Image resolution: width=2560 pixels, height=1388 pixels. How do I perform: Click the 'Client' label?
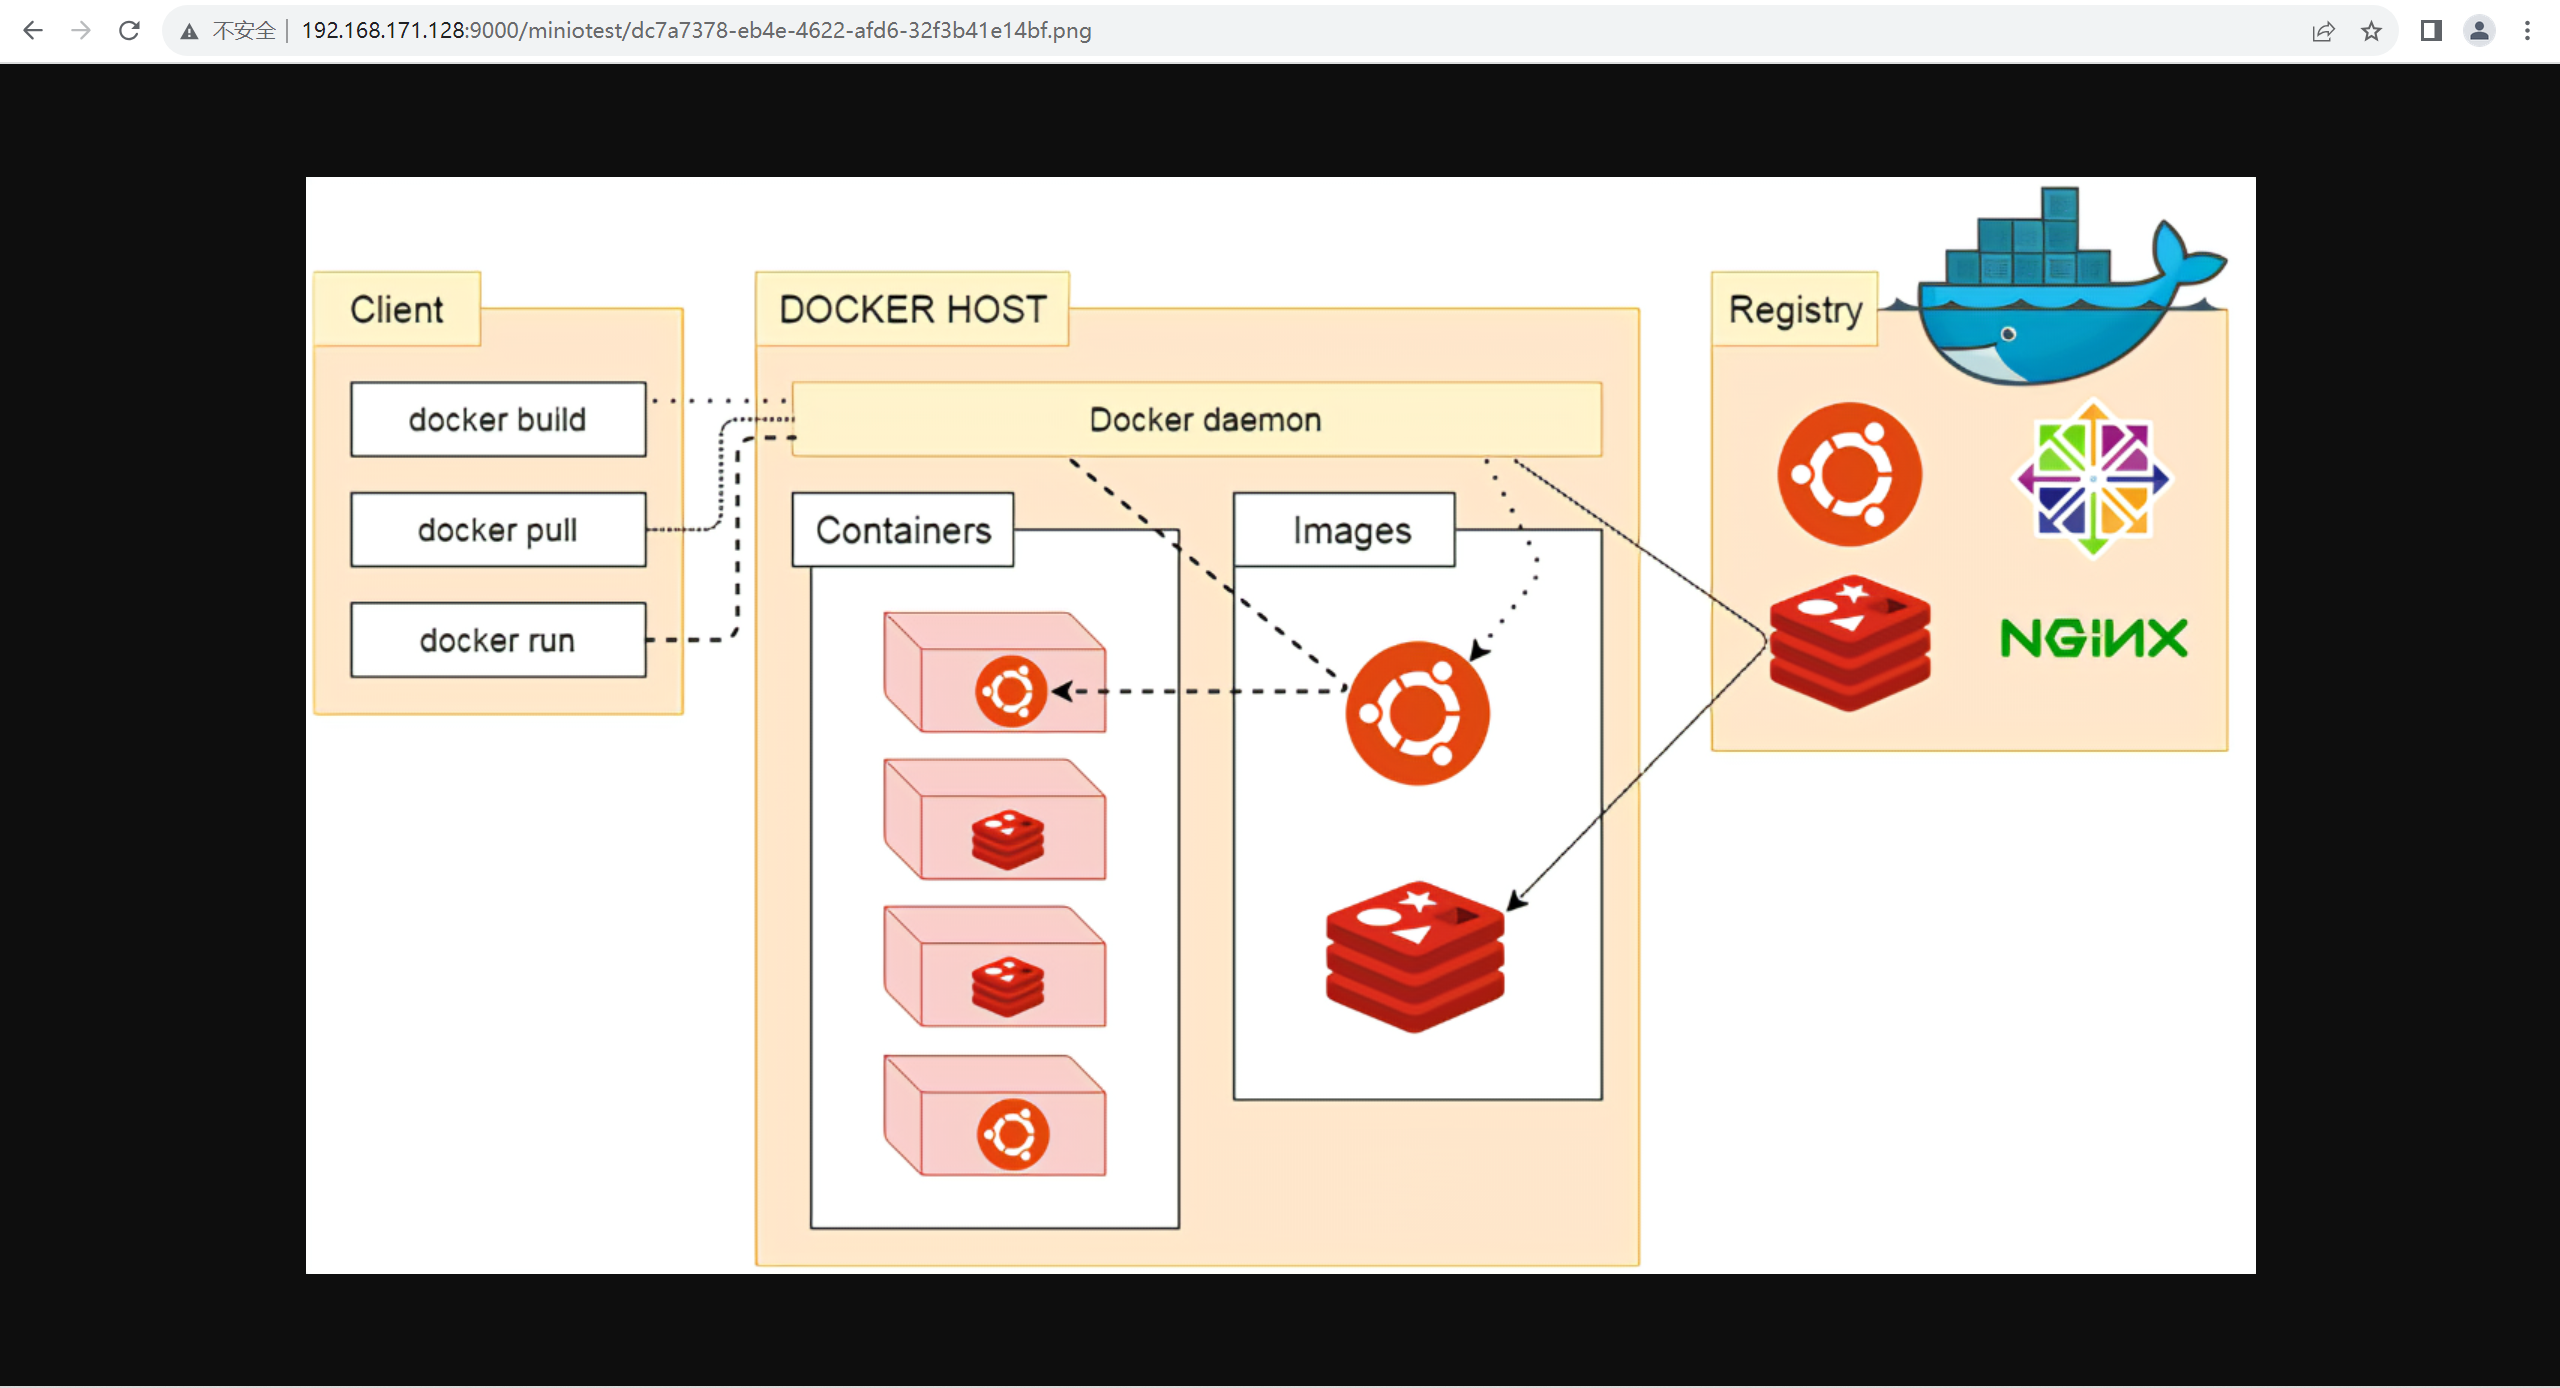(397, 309)
